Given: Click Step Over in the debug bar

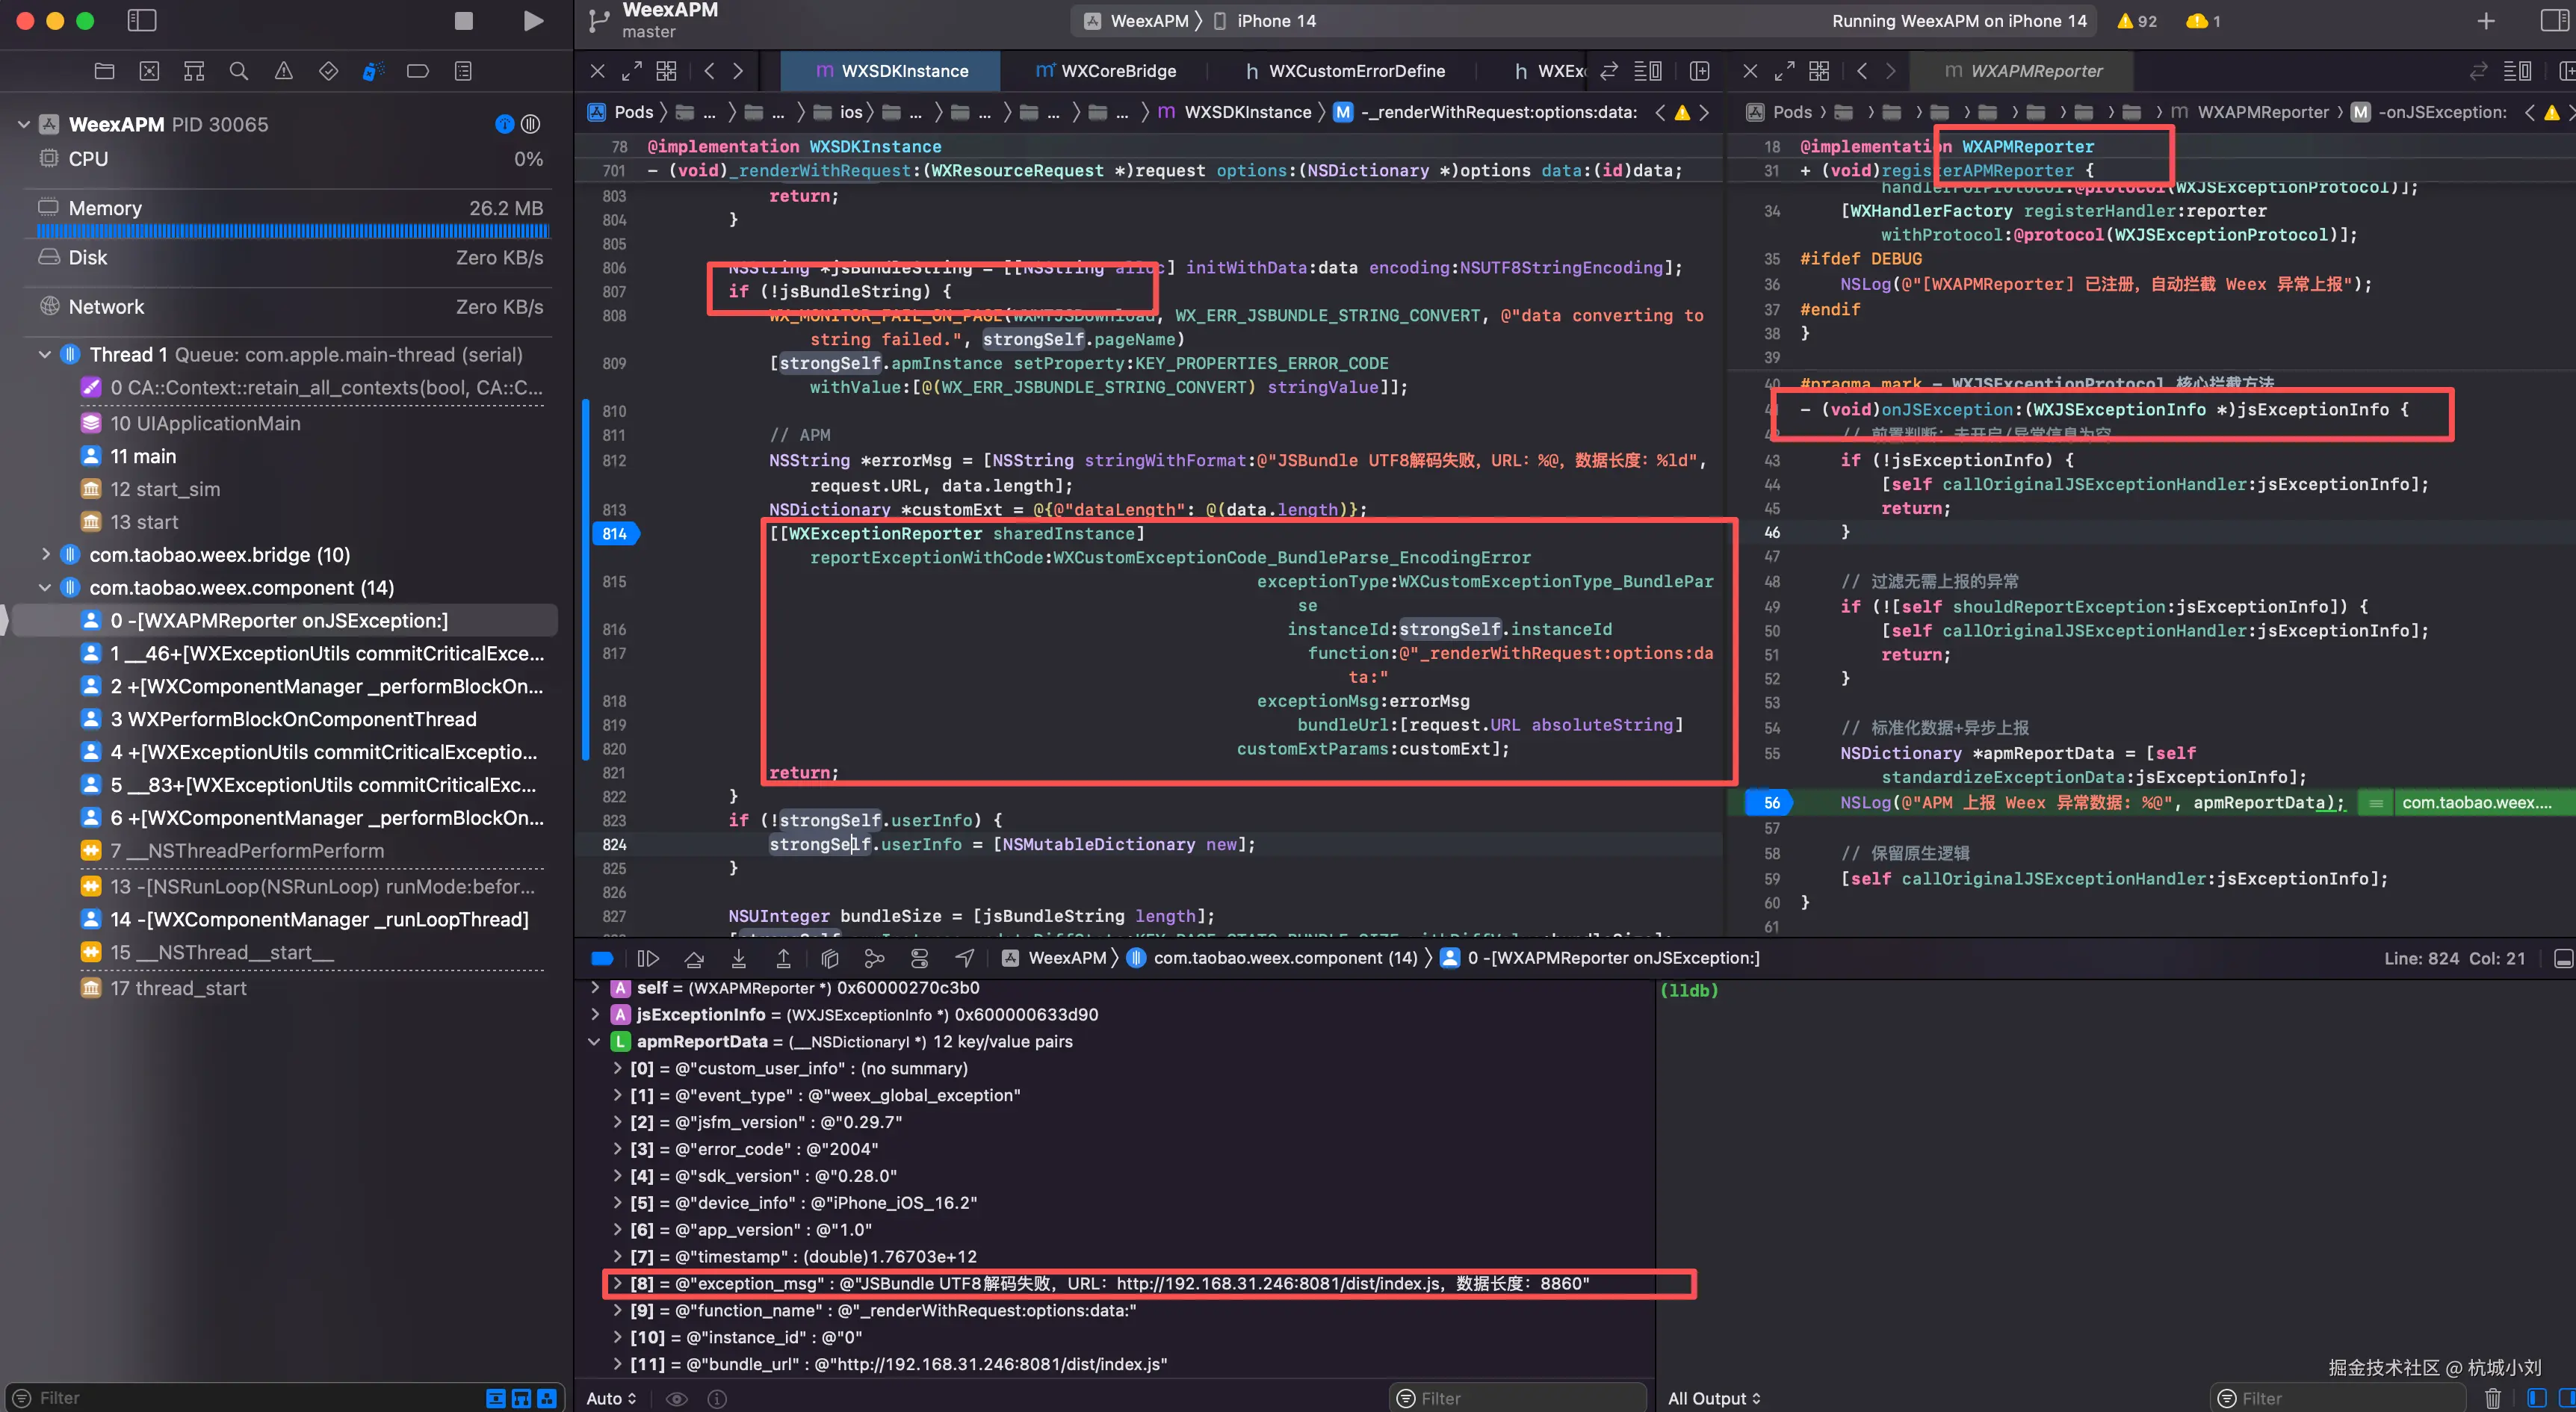Looking at the screenshot, I should (x=694, y=958).
